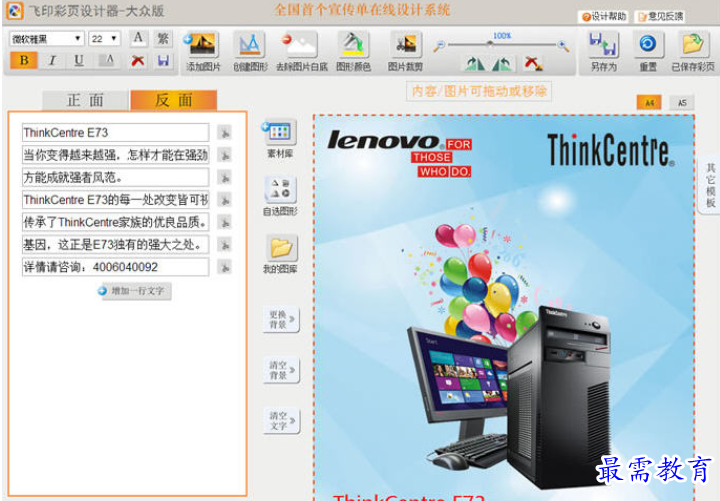Click the 传承了ThinkCentre家族 text field
Screen dimensions: 720x501
pos(116,222)
